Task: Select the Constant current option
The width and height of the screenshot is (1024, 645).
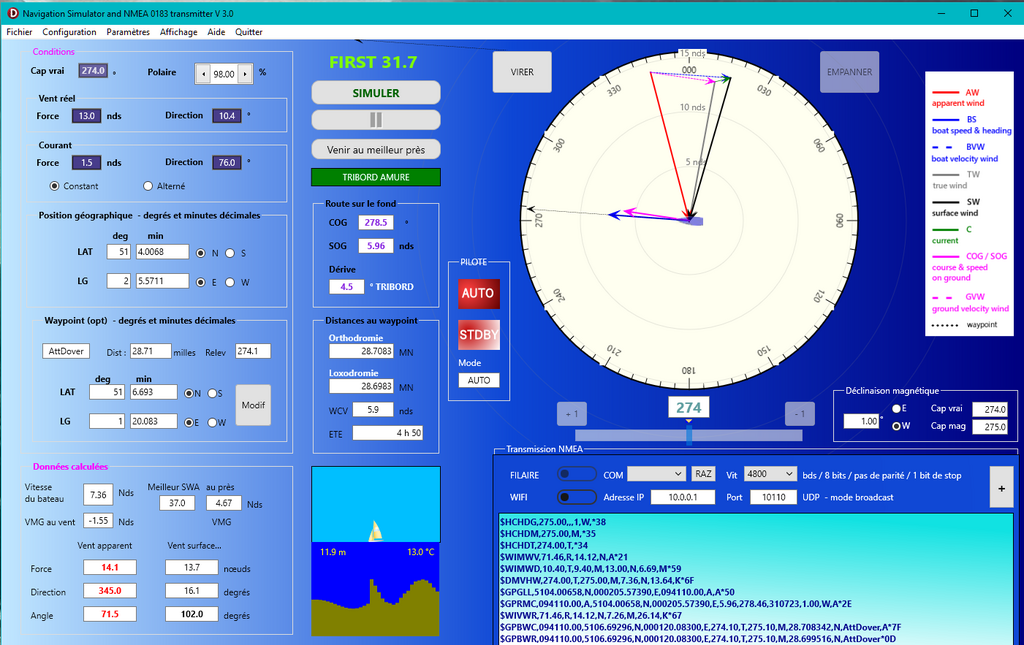Action: 55,186
